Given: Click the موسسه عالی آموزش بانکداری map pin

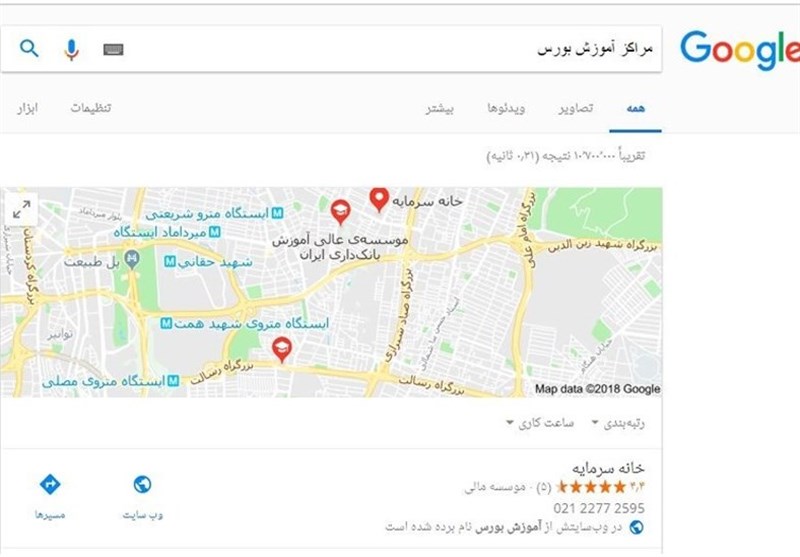Looking at the screenshot, I should point(340,212).
